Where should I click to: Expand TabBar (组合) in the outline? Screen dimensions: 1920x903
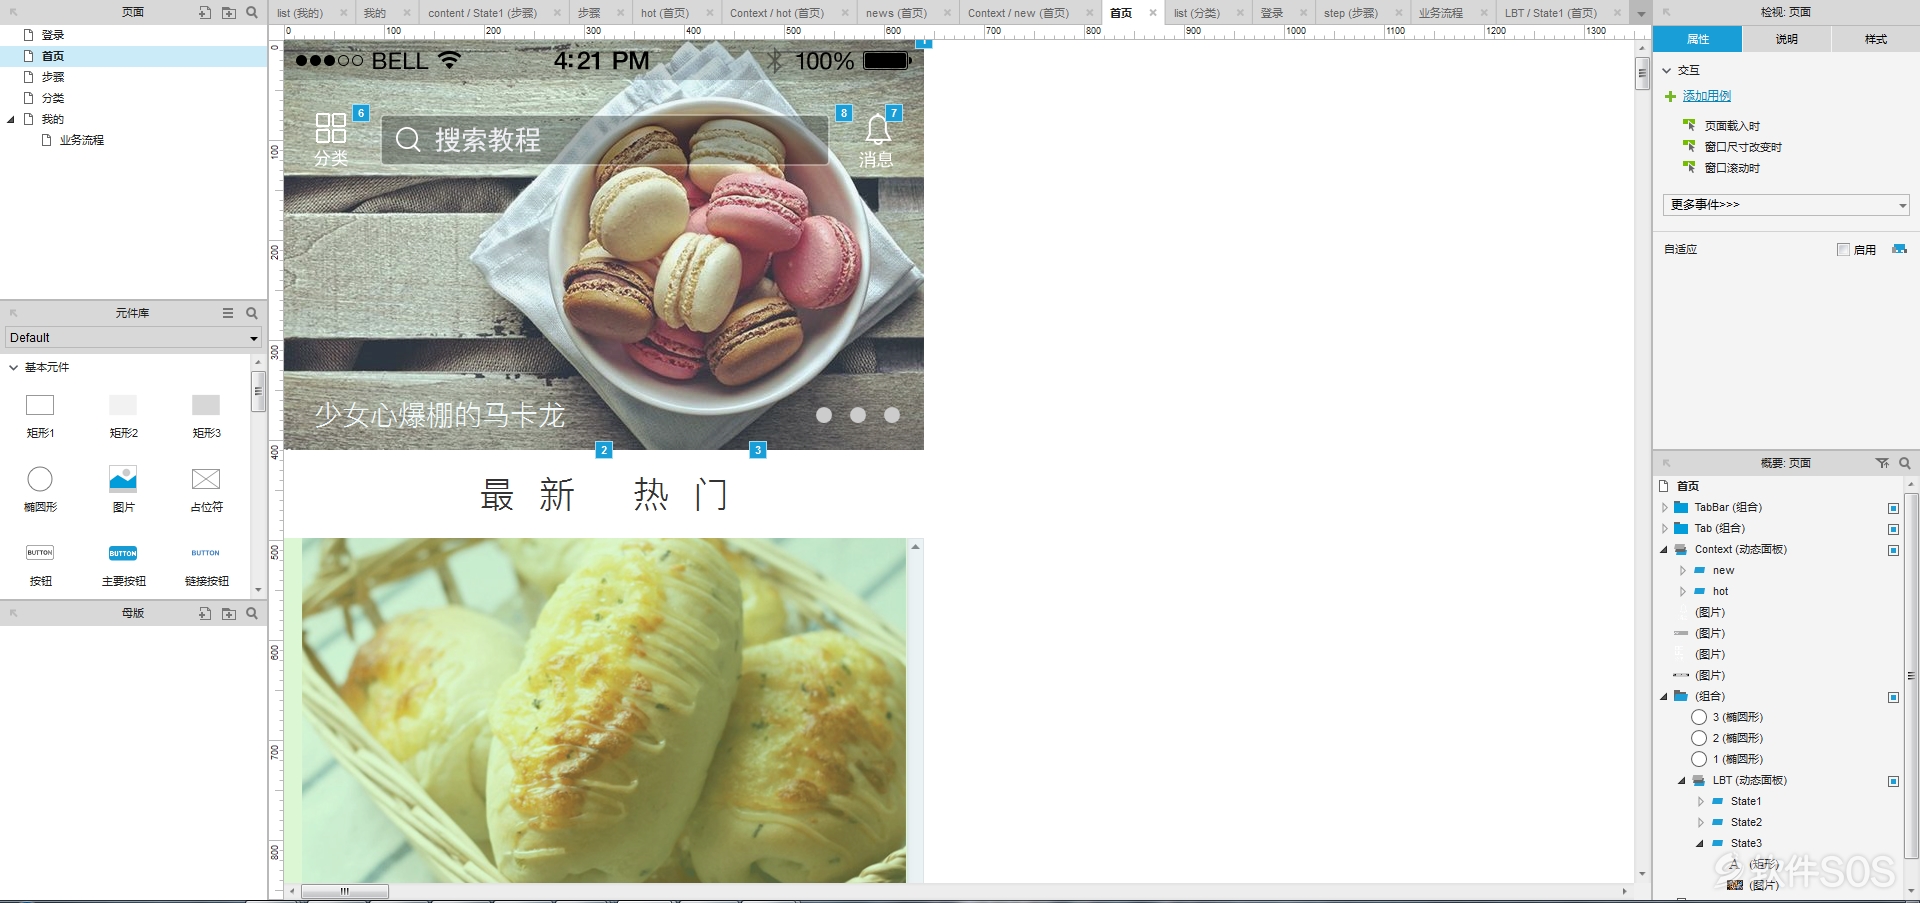1665,507
